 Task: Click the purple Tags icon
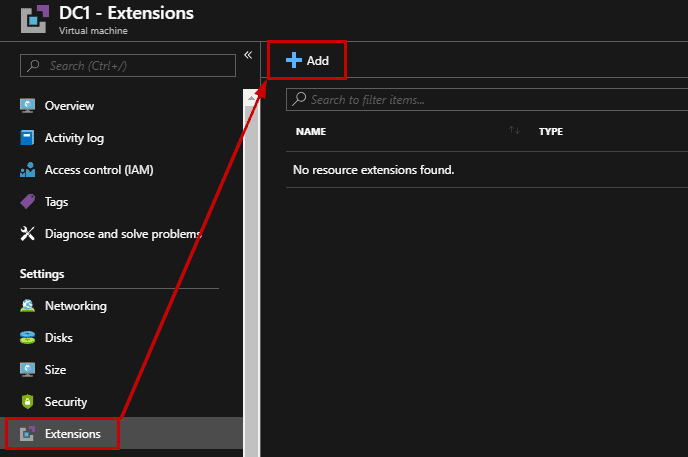pos(27,202)
